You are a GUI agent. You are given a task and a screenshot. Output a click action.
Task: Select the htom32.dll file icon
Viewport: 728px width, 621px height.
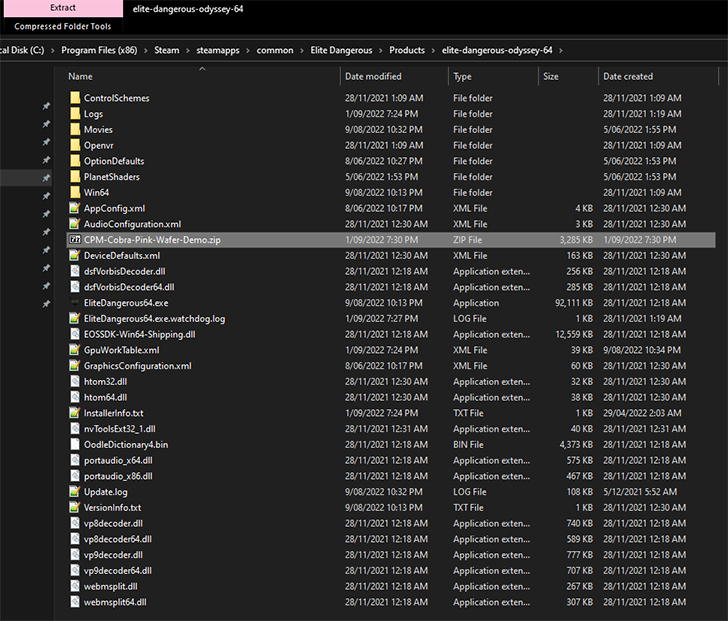pyautogui.click(x=75, y=382)
